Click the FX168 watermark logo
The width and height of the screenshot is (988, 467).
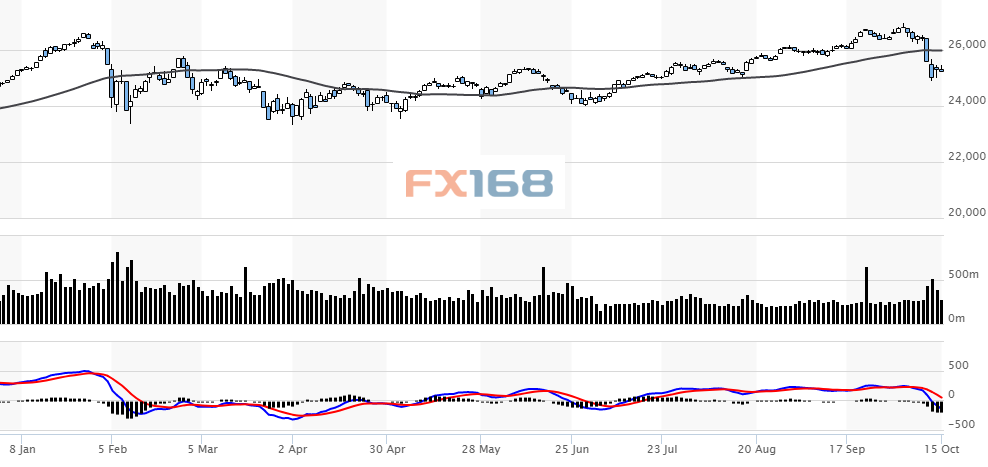pos(478,183)
